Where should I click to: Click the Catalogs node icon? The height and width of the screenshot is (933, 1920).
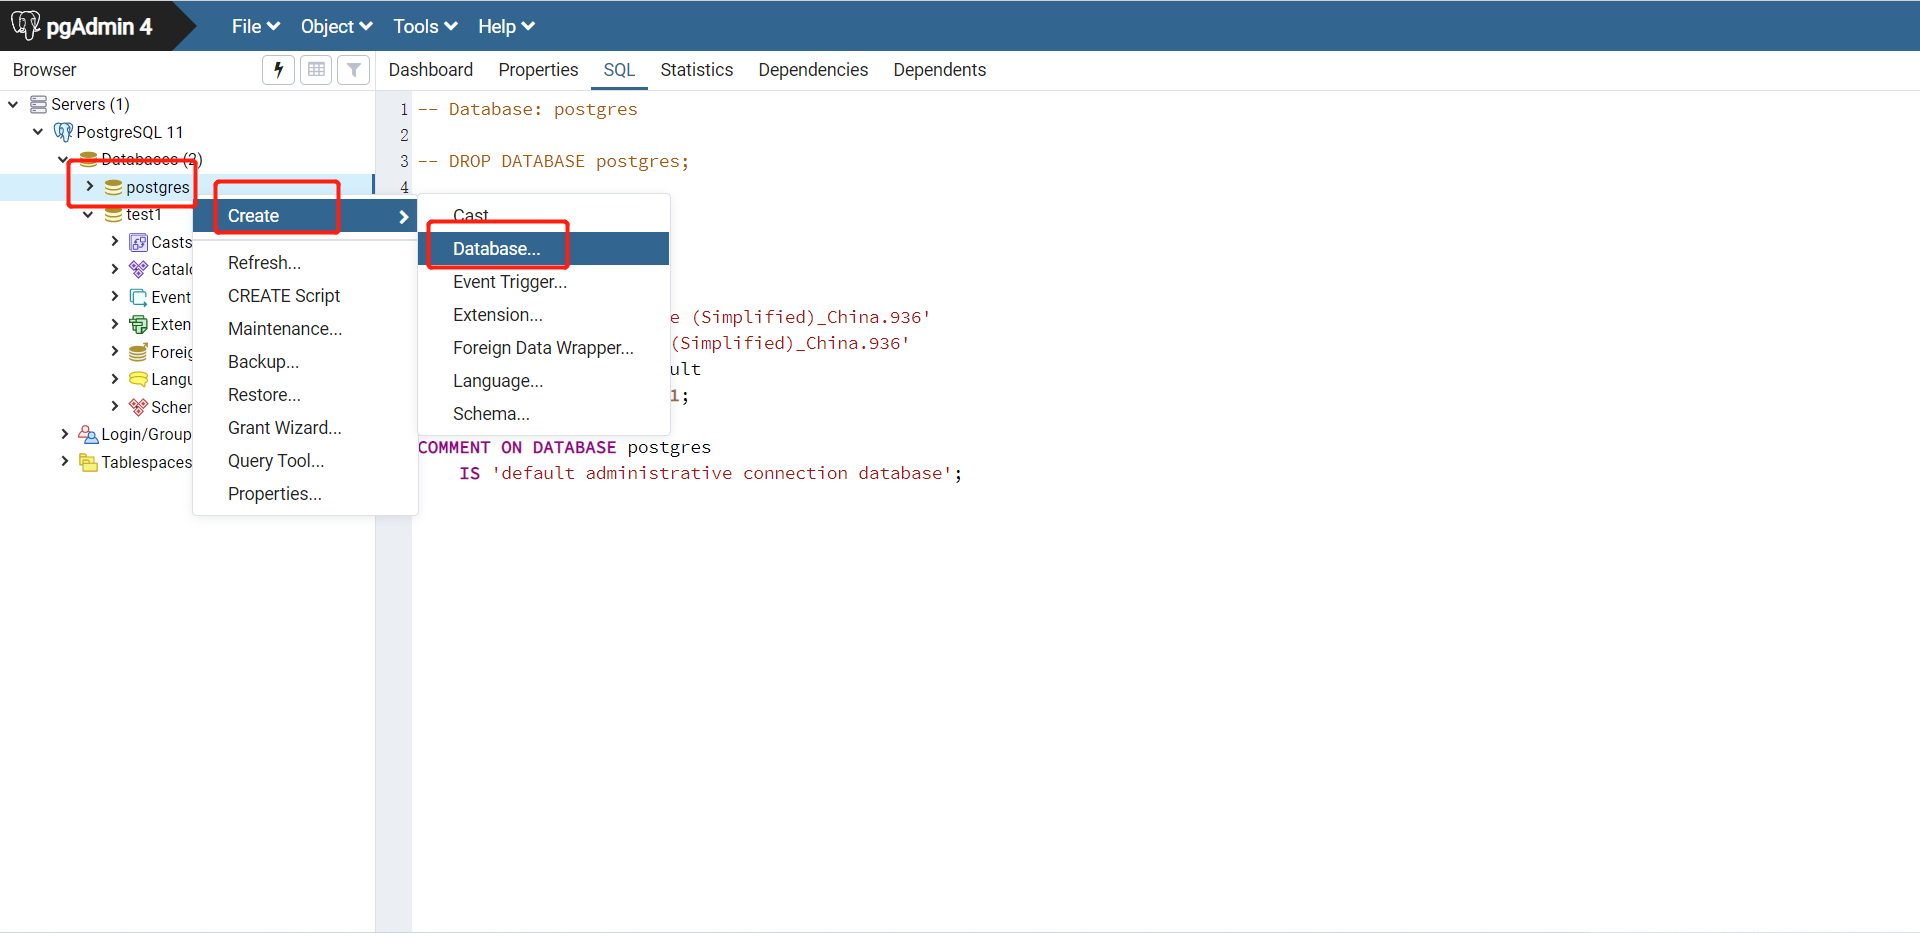(x=138, y=269)
